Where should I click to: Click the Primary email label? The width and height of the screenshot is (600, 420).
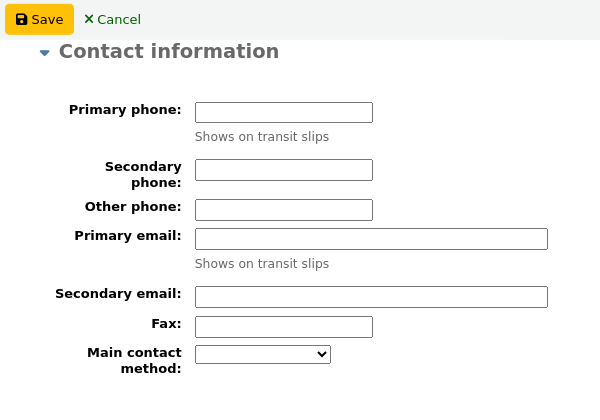[128, 235]
